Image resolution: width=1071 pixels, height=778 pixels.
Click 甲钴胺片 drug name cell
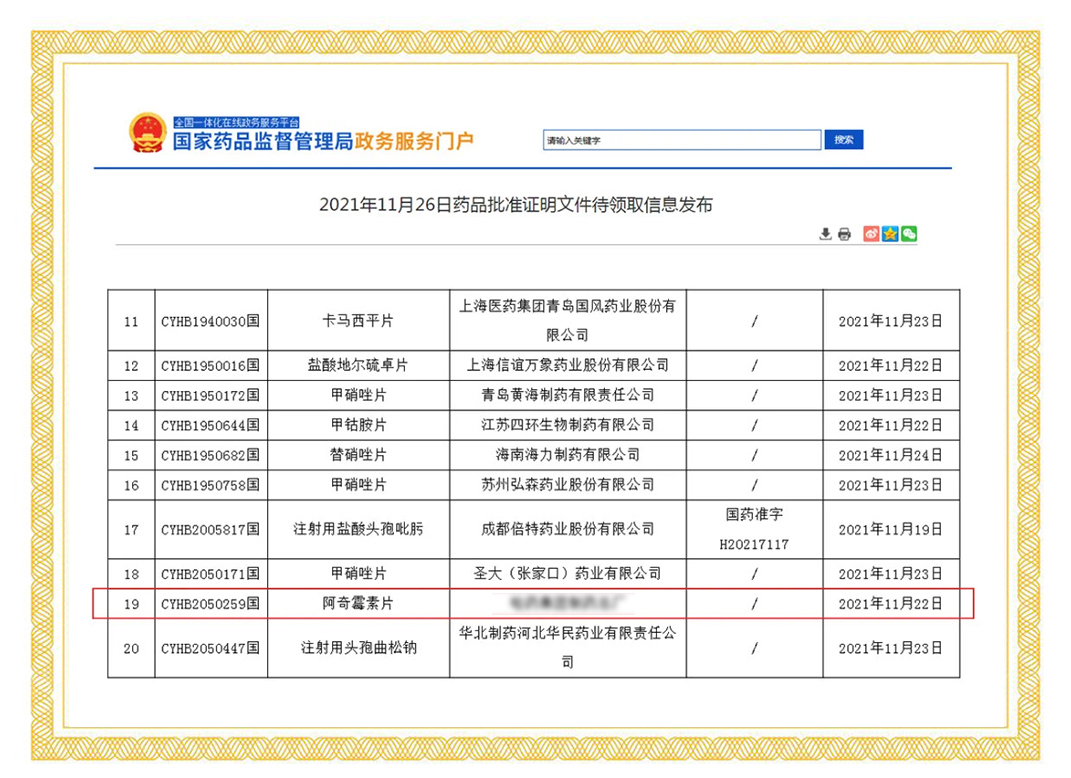pyautogui.click(x=358, y=425)
